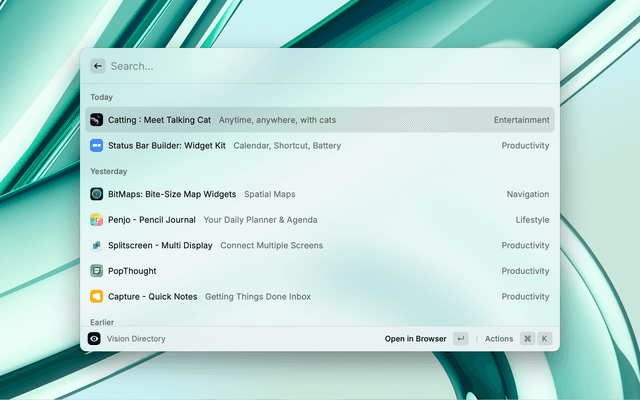Click the Splitscreen Multi Display app icon
This screenshot has width=640, height=400.
click(x=96, y=245)
